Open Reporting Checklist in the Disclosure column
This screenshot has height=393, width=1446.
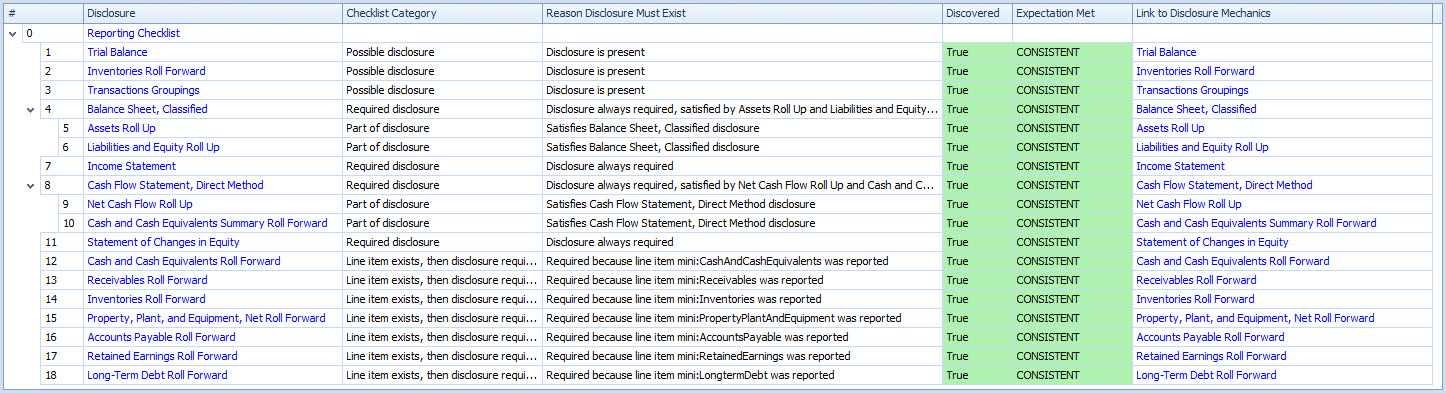pyautogui.click(x=133, y=33)
